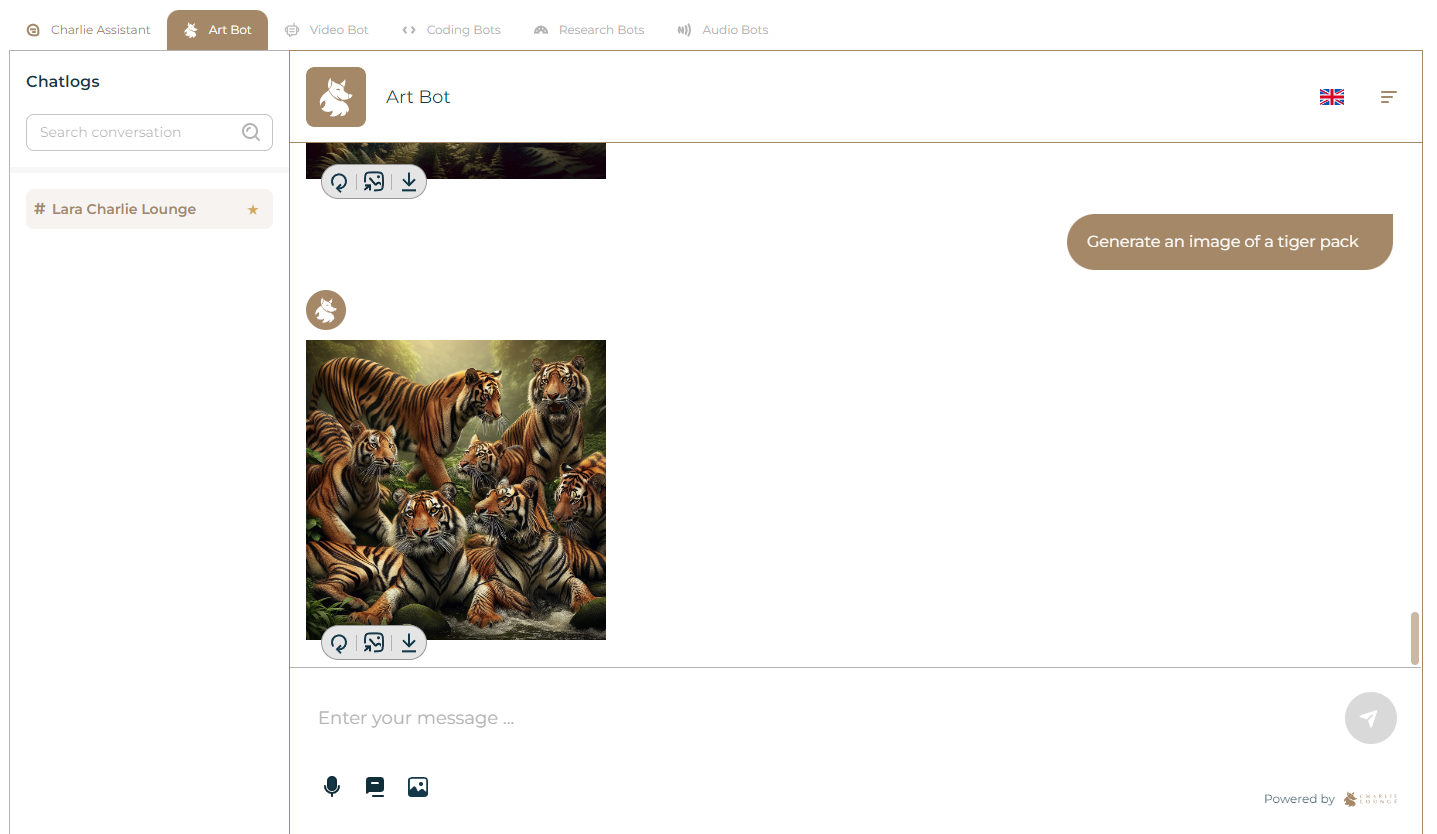Image resolution: width=1437 pixels, height=834 pixels.
Task: Select the Lara Charlie Lounge conversation
Action: 149,209
